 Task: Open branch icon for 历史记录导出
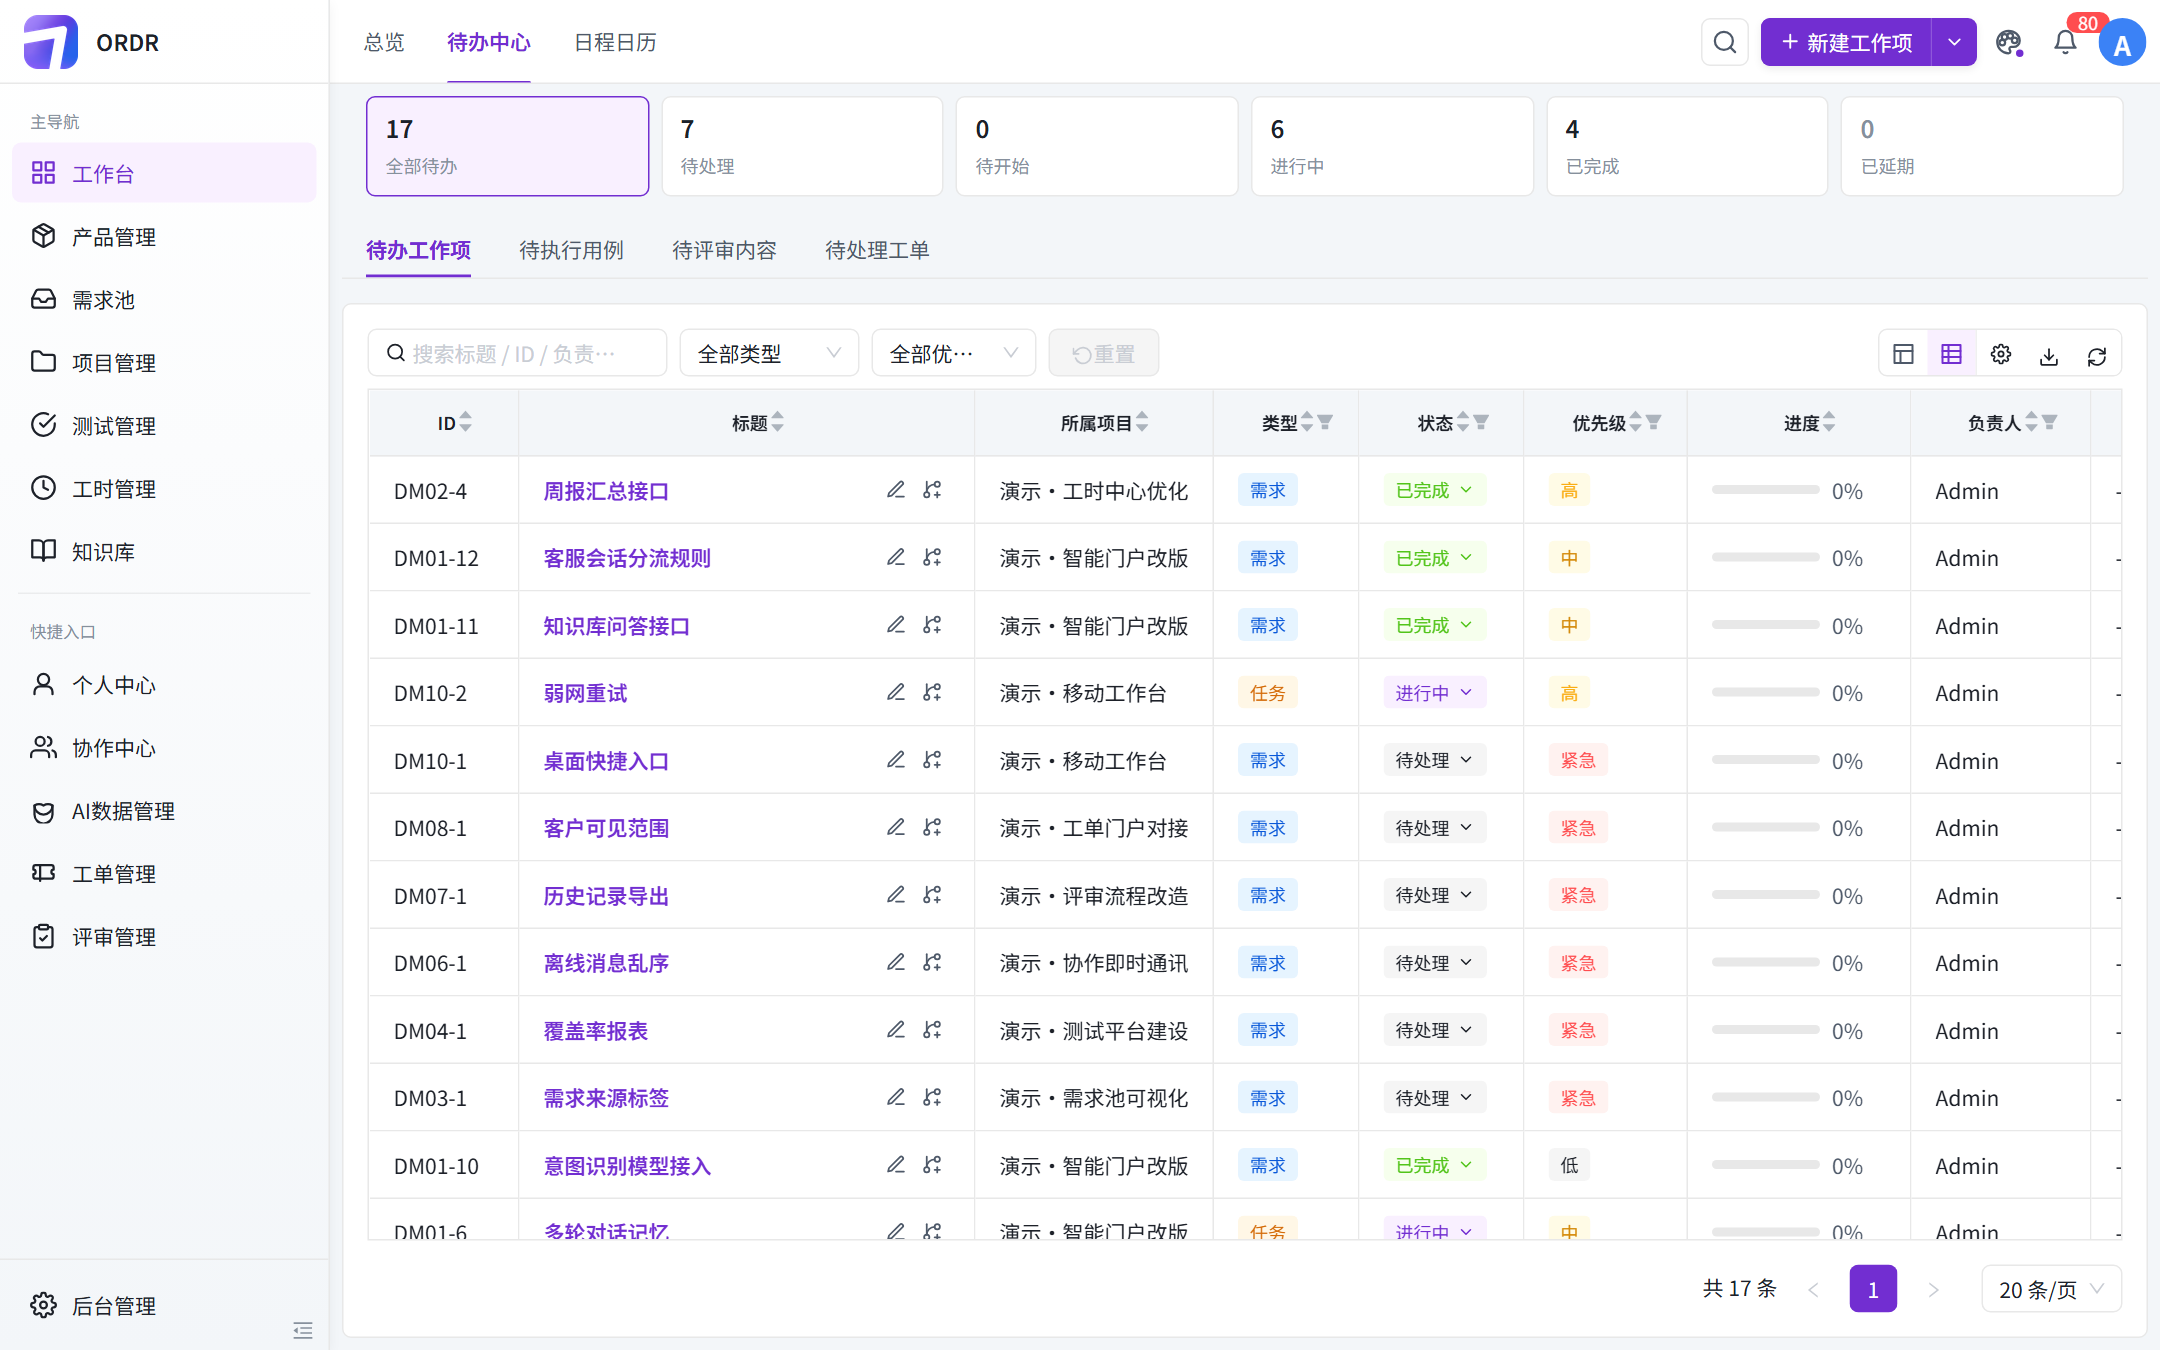932,895
